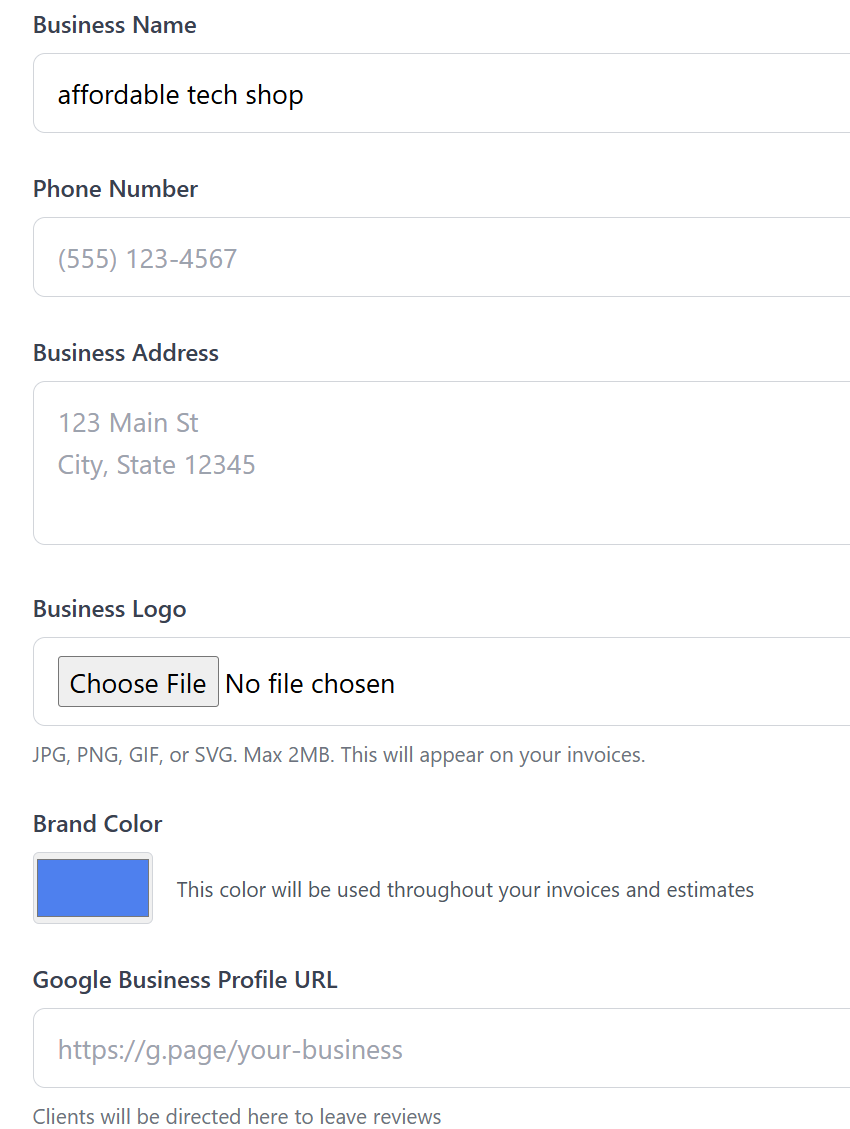Image resolution: width=850 pixels, height=1129 pixels.
Task: Click the JPG, PNG, GIF, SVG hint text
Action: [339, 755]
